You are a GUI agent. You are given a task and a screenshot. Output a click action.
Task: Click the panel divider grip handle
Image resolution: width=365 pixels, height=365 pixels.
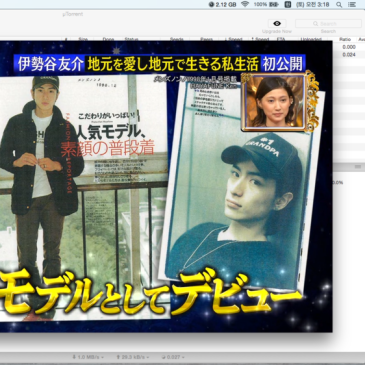click(x=358, y=167)
